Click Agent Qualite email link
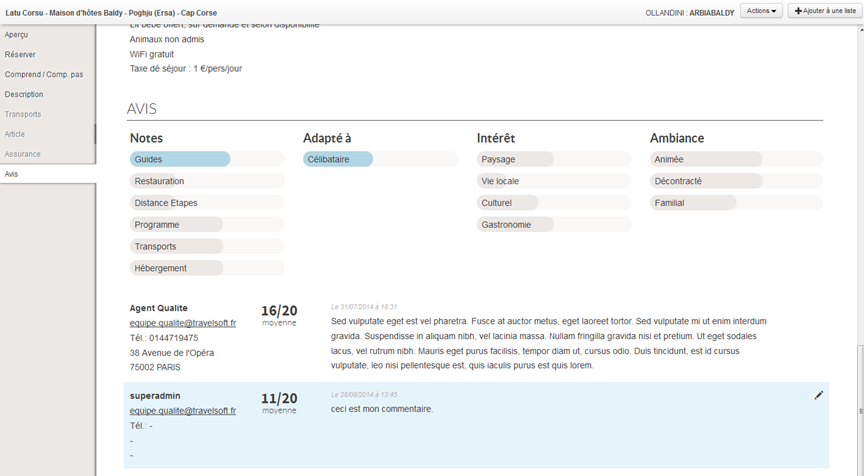The image size is (864, 476). click(x=182, y=323)
